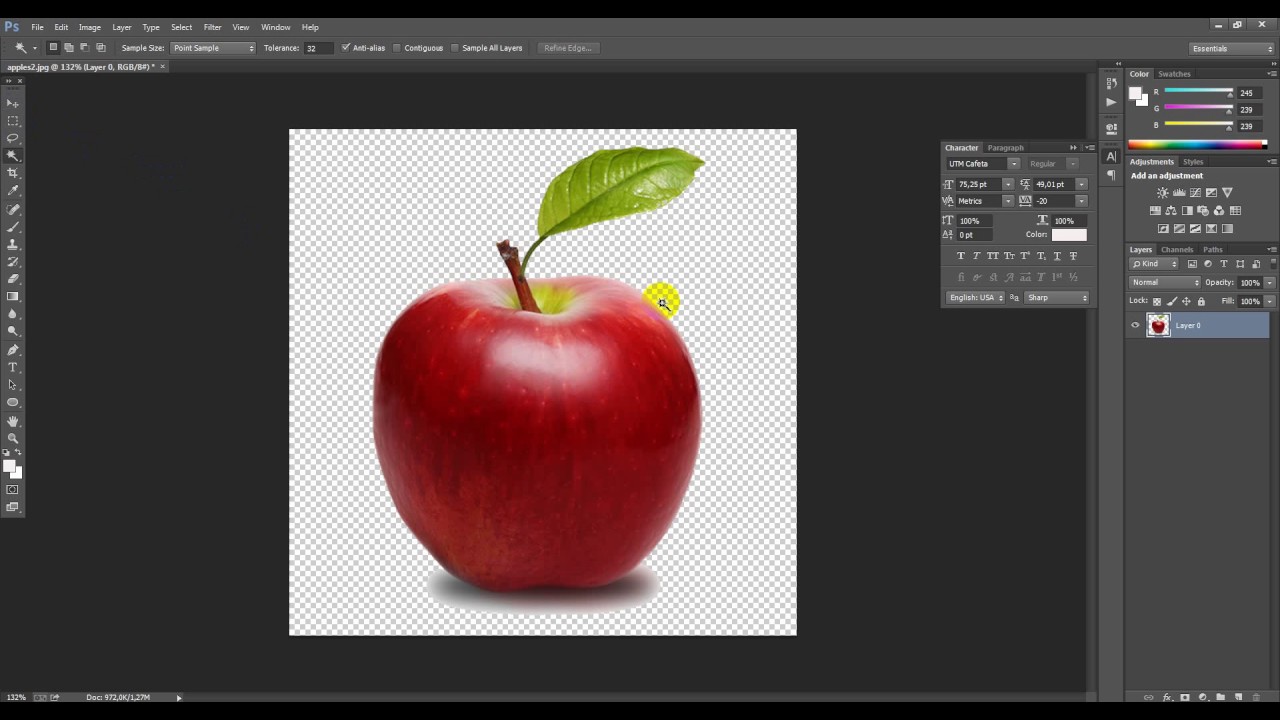
Task: Select the Clone Stamp tool
Action: (x=13, y=244)
